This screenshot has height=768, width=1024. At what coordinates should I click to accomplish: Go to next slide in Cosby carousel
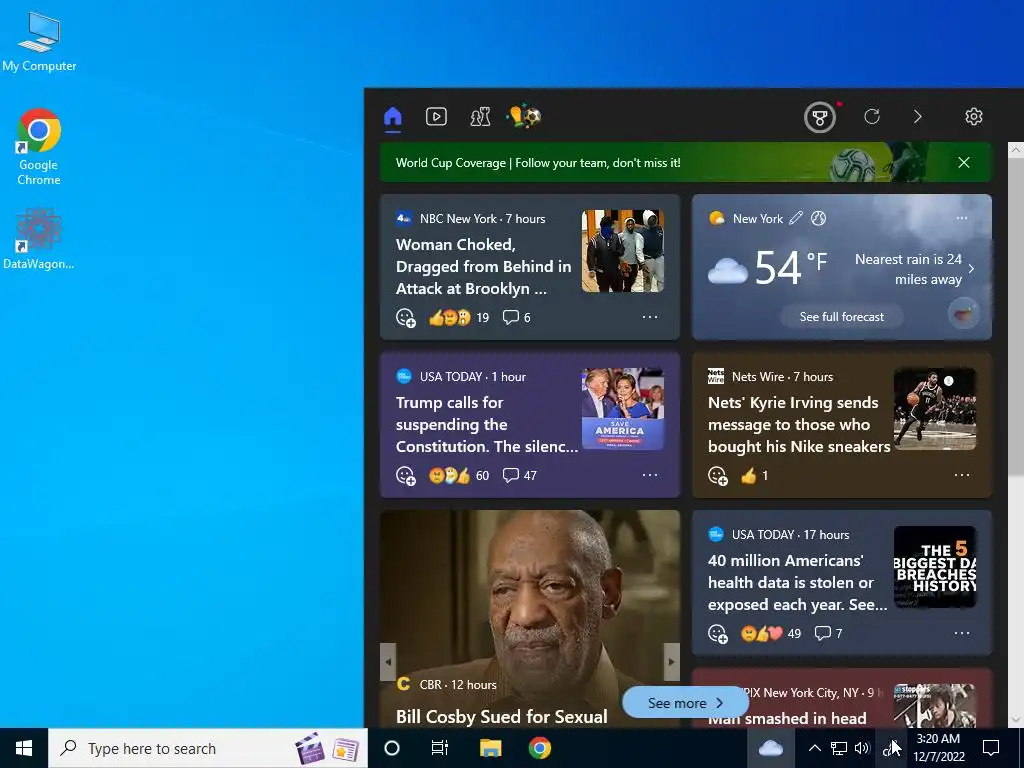[x=672, y=662]
